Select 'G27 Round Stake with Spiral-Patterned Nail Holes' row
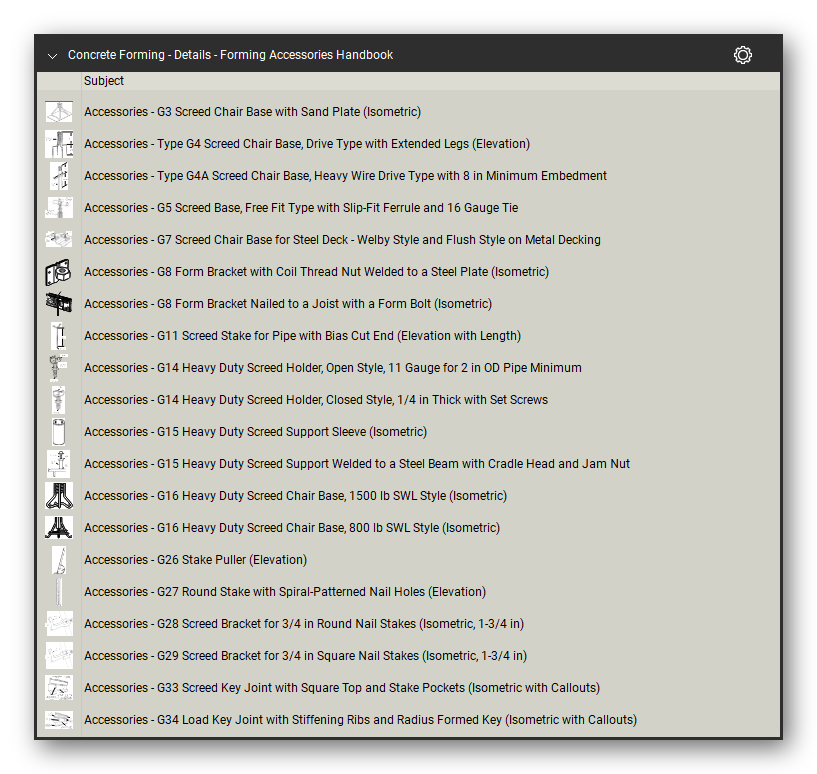 click(408, 592)
